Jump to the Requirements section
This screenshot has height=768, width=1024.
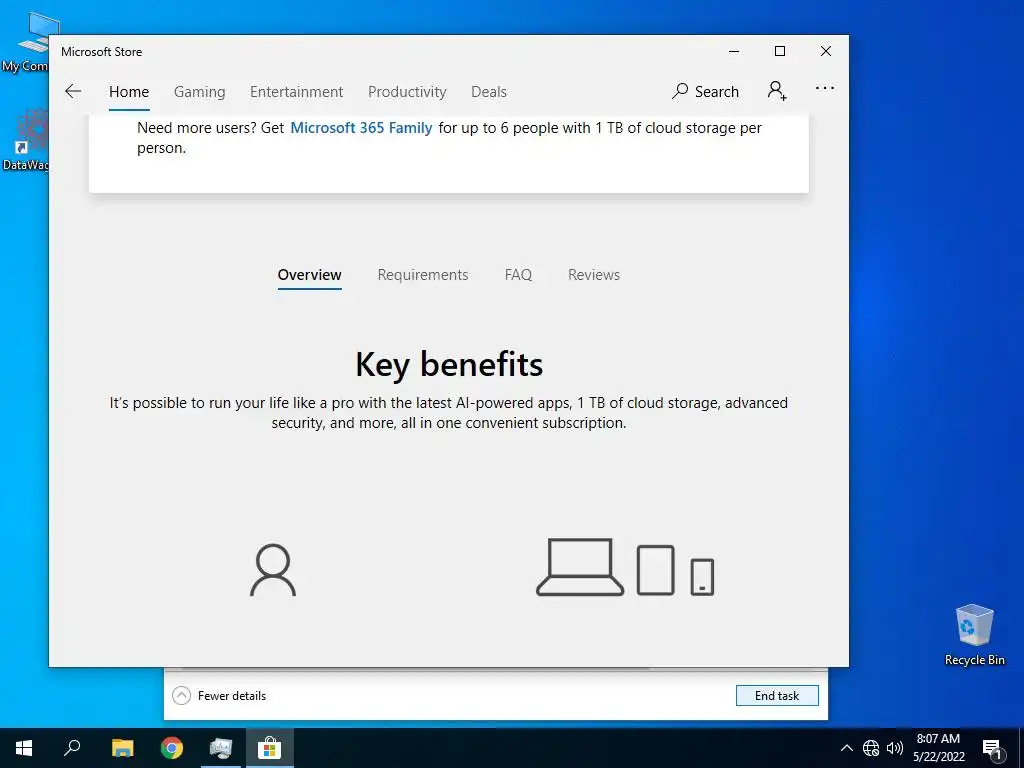423,275
